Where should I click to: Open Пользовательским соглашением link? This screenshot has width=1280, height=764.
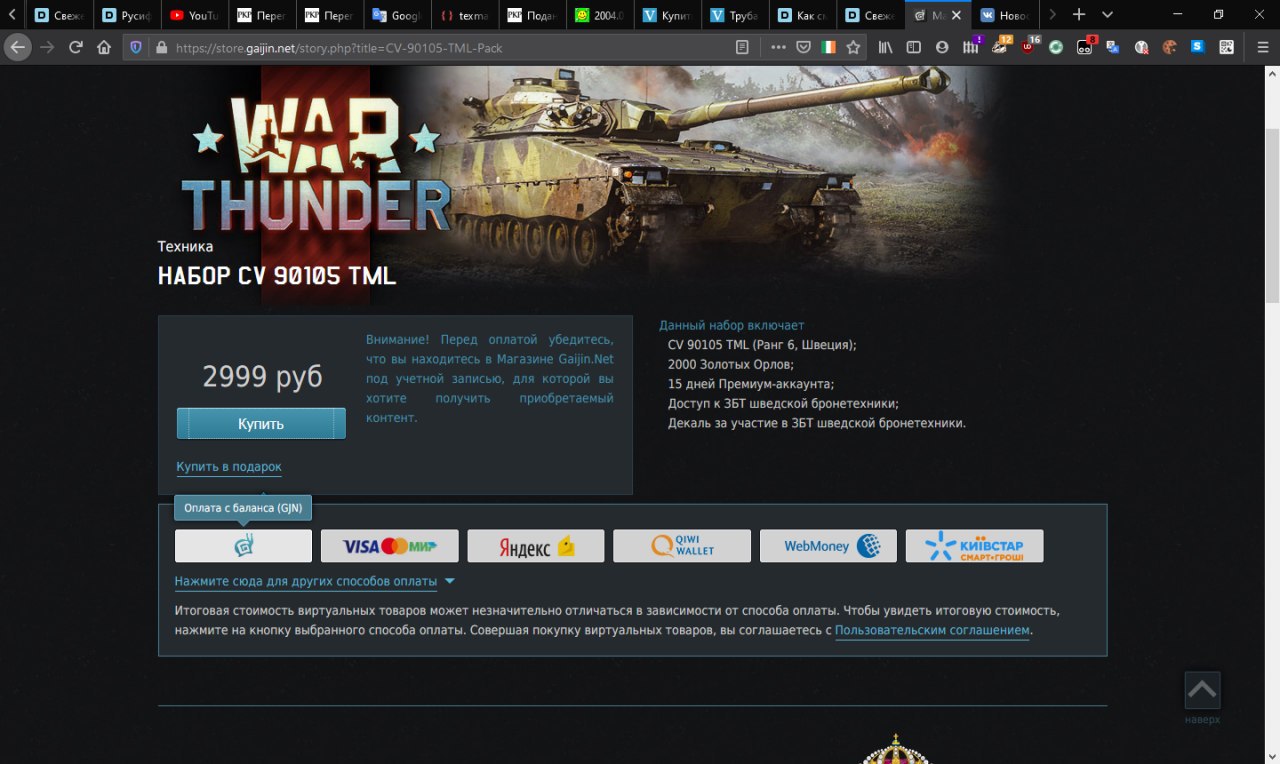point(932,630)
